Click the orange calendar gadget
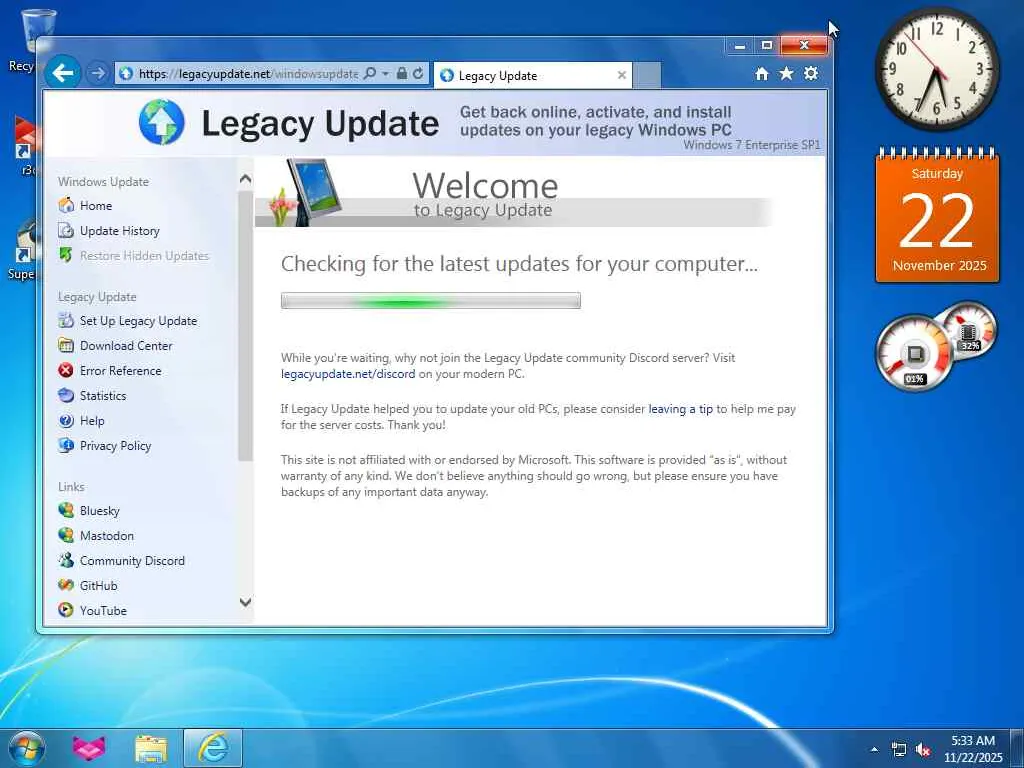Image resolution: width=1024 pixels, height=768 pixels. point(937,216)
